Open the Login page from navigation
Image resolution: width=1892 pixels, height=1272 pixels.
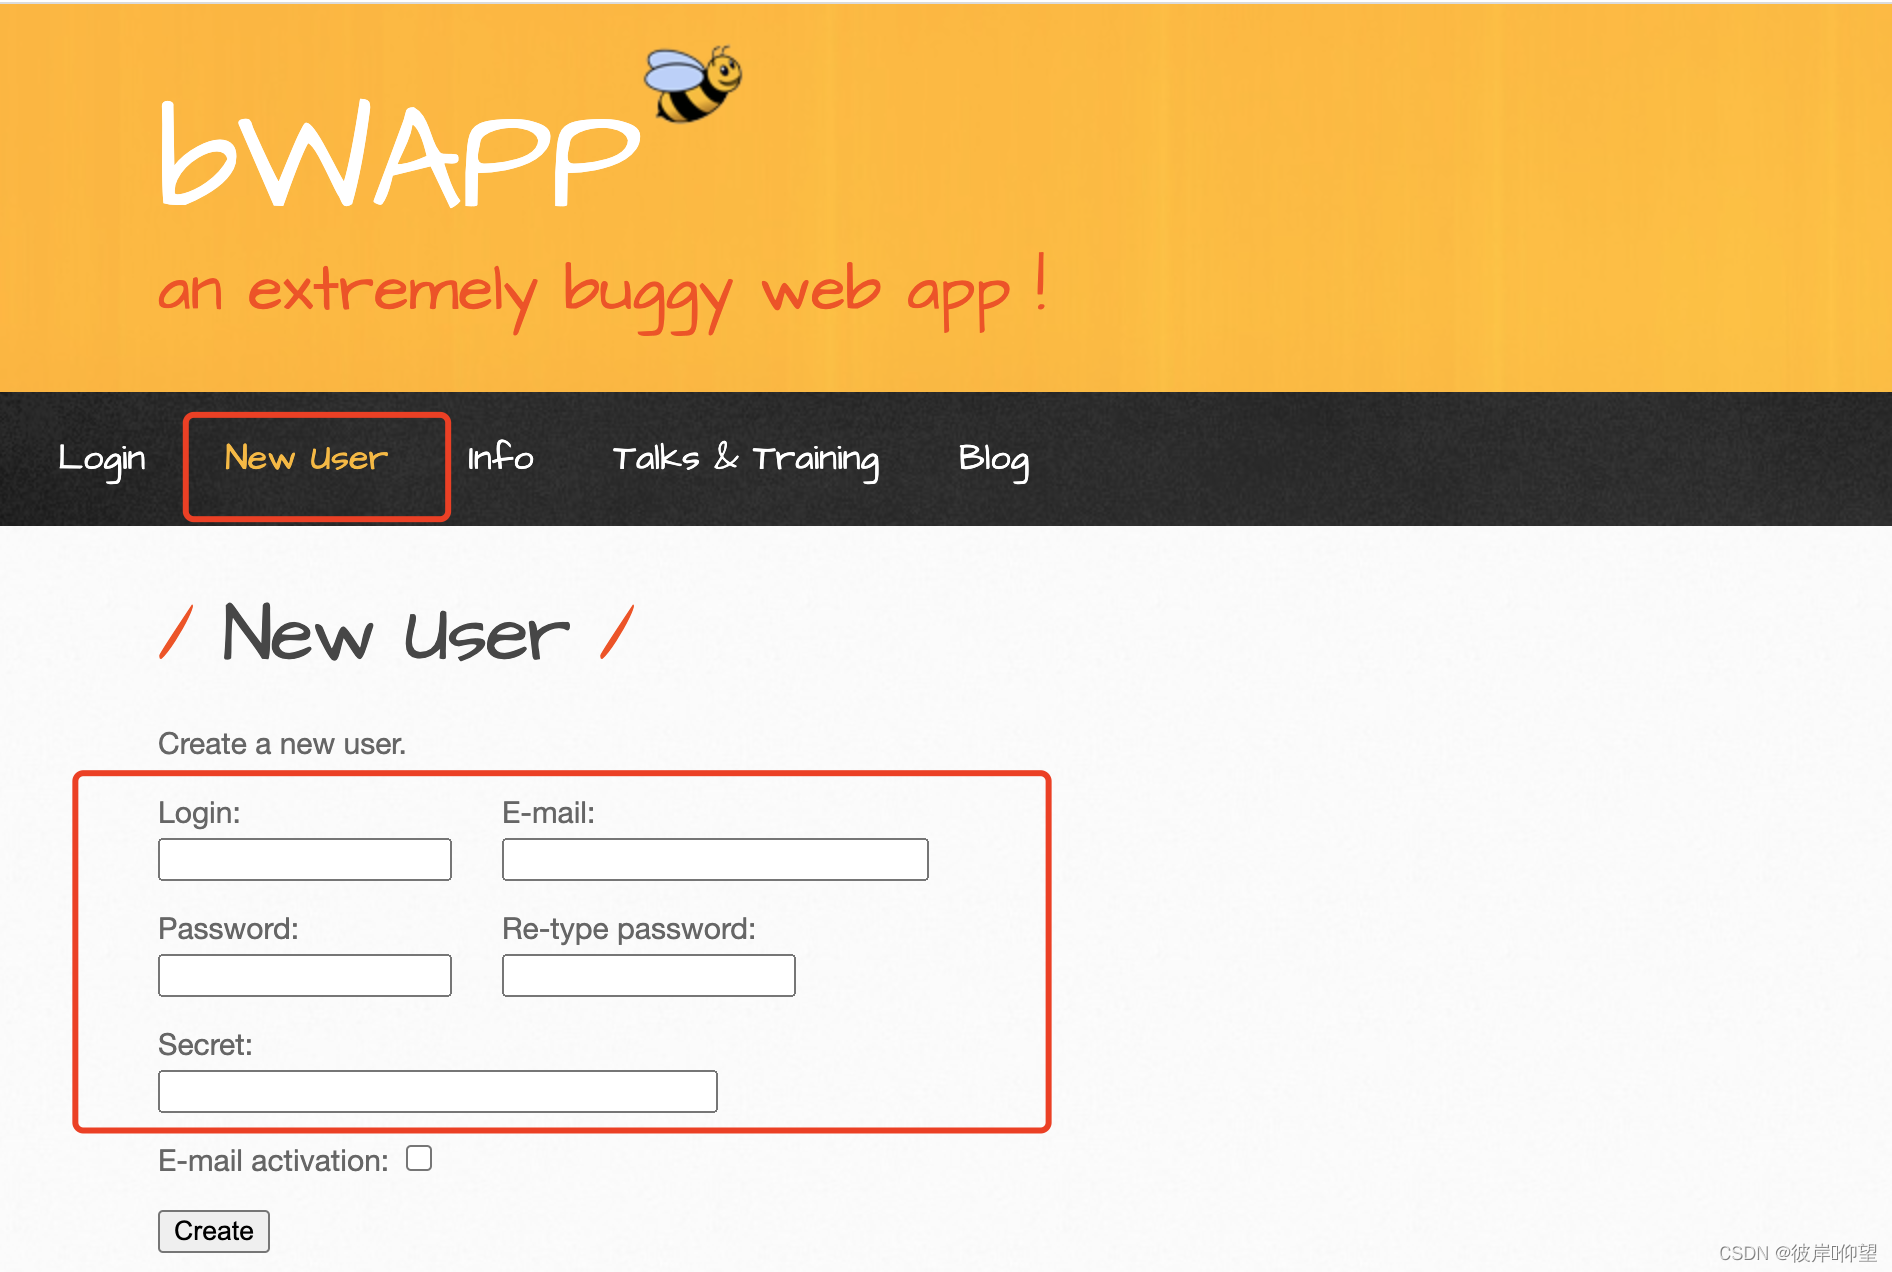[102, 458]
